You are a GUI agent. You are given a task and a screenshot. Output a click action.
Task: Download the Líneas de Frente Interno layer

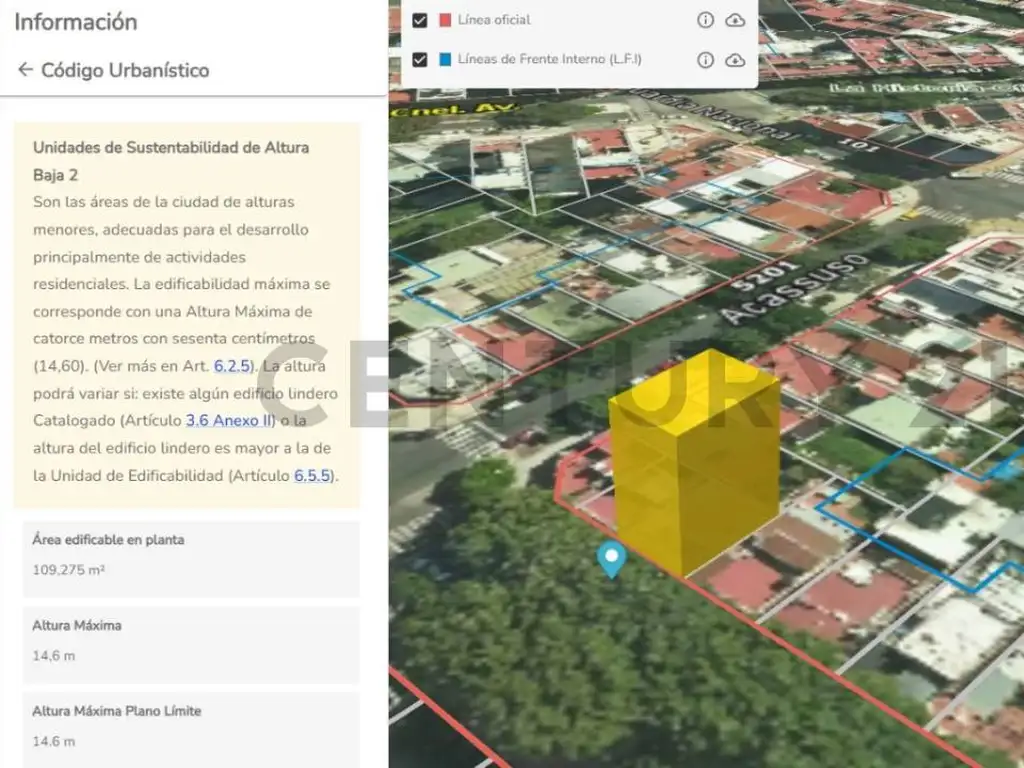click(x=735, y=60)
